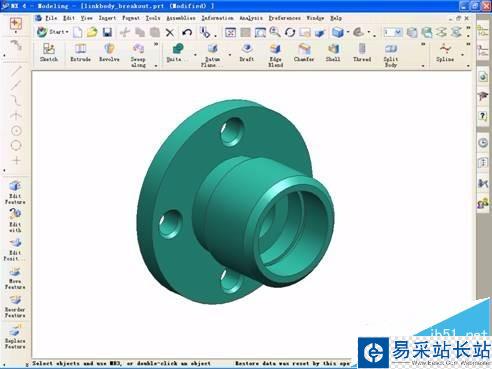Viewport: 492px width, 369px height.
Task: Expand the shaded rendering style dropdown arrow
Action: pos(348,32)
